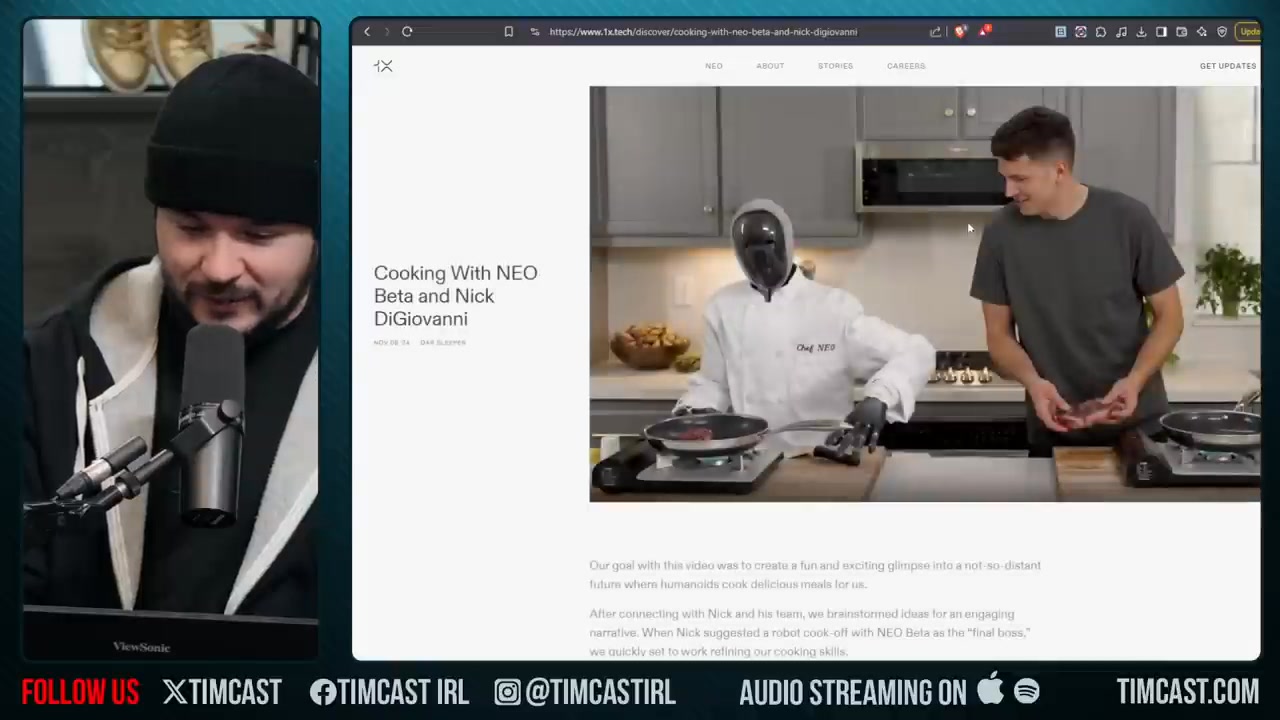Click the screenshot capture icon in toolbar
Image resolution: width=1280 pixels, height=720 pixels.
pyautogui.click(x=1081, y=32)
